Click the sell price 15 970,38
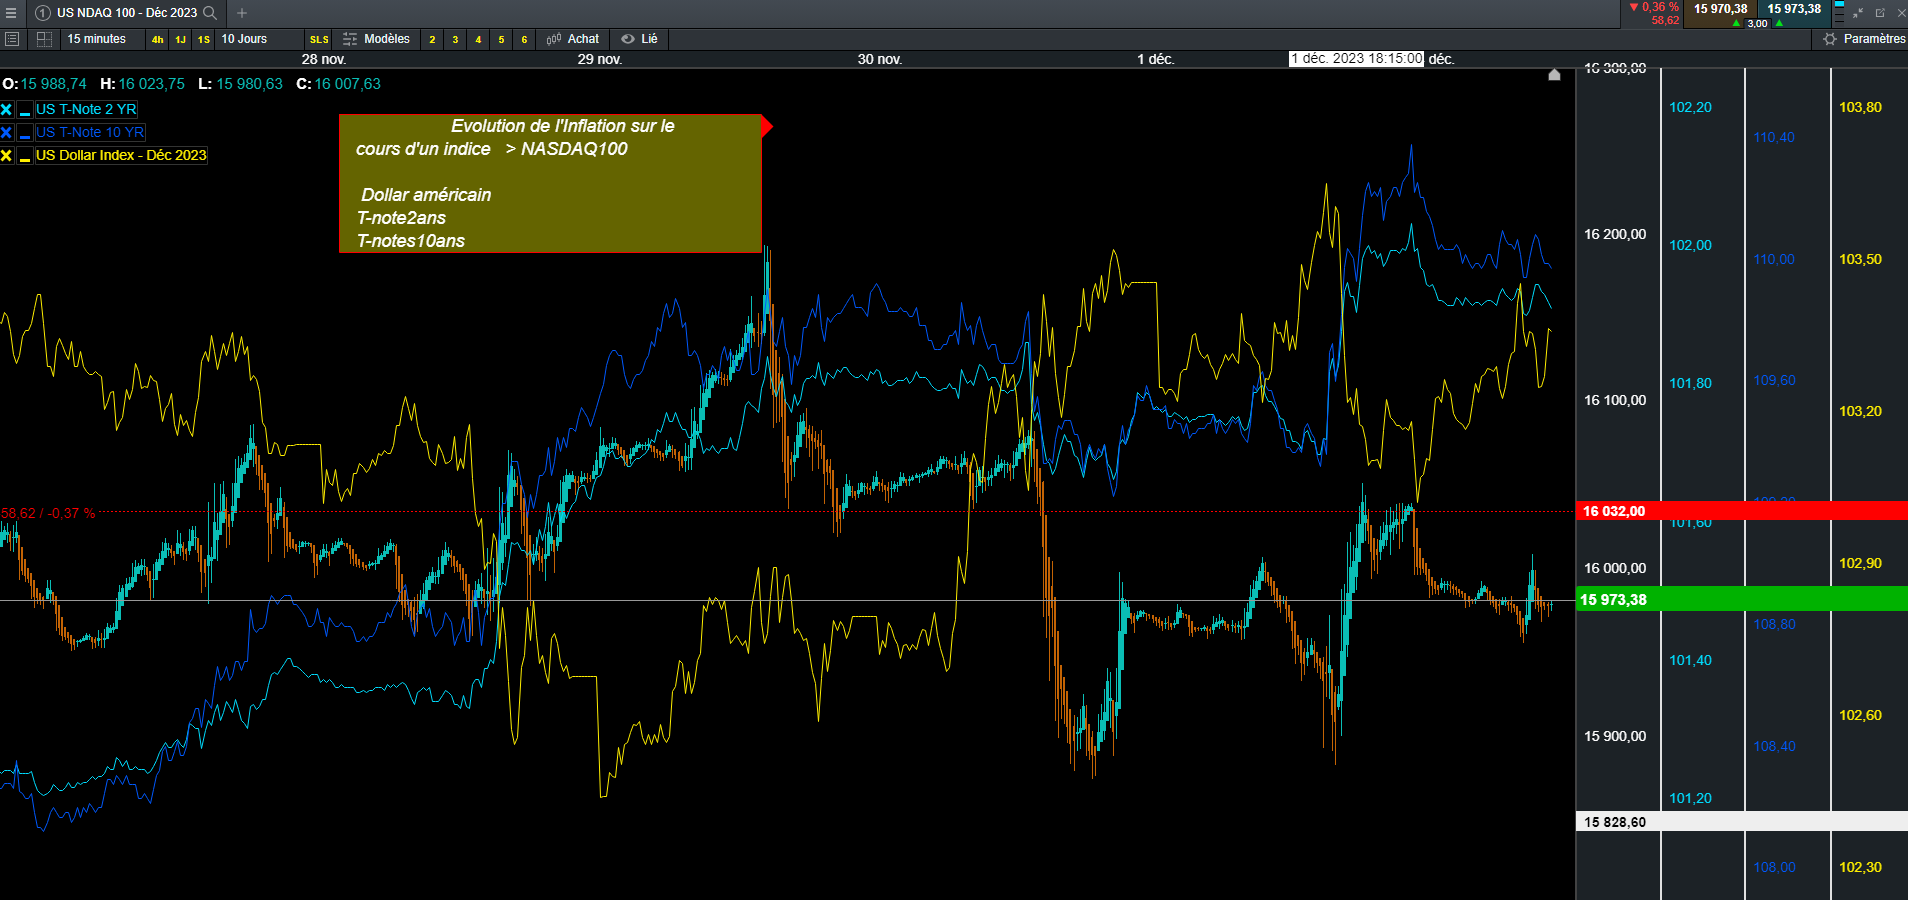The image size is (1908, 900). [x=1720, y=9]
